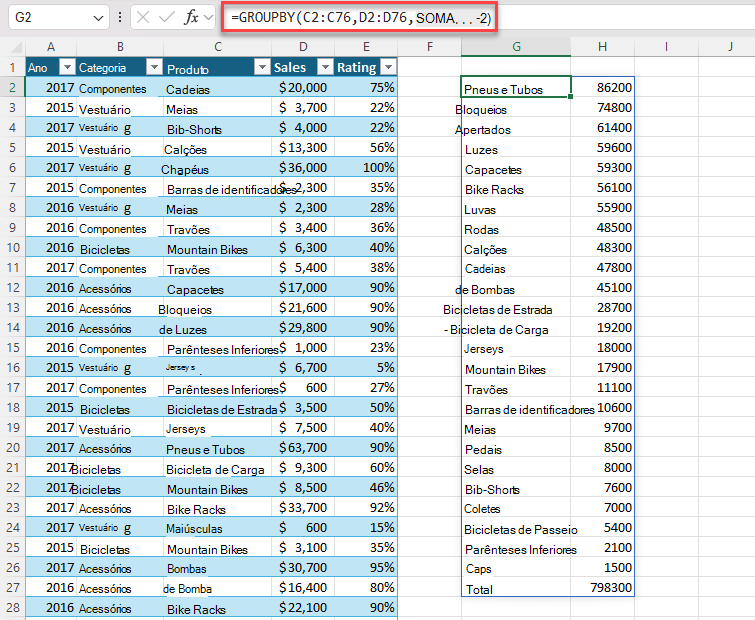Click the 5% rating cell
Viewport: 755px width, 620px height.
click(x=366, y=367)
